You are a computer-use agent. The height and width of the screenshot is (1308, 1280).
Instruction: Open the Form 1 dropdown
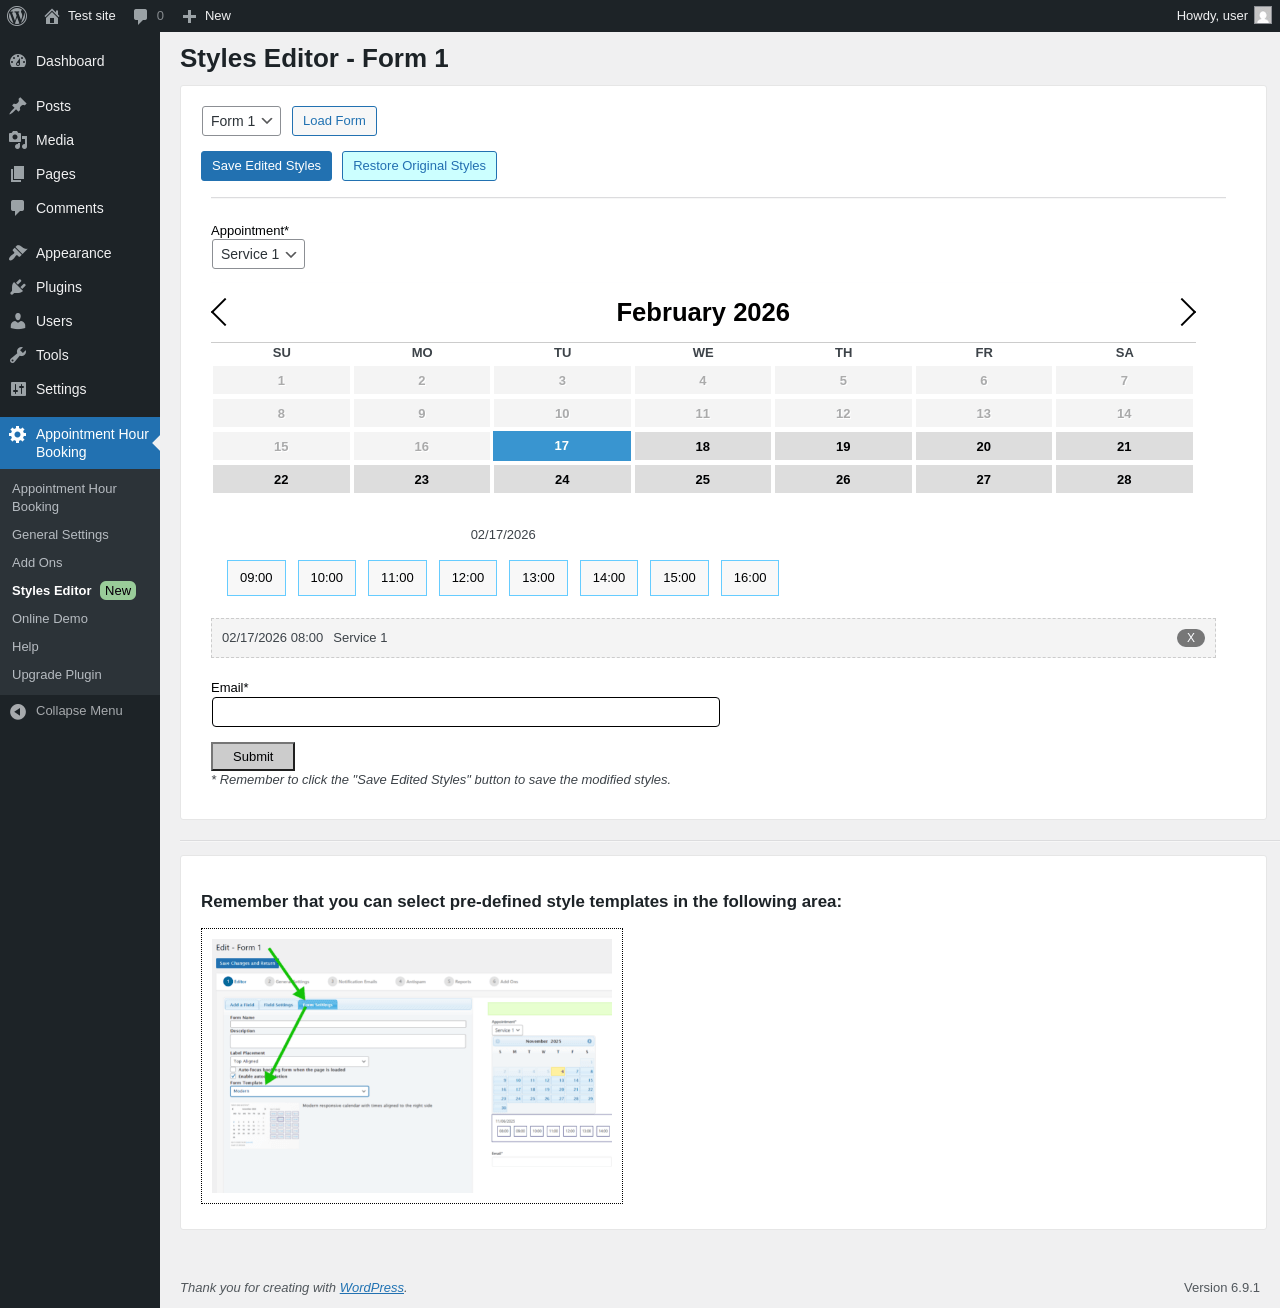241,121
